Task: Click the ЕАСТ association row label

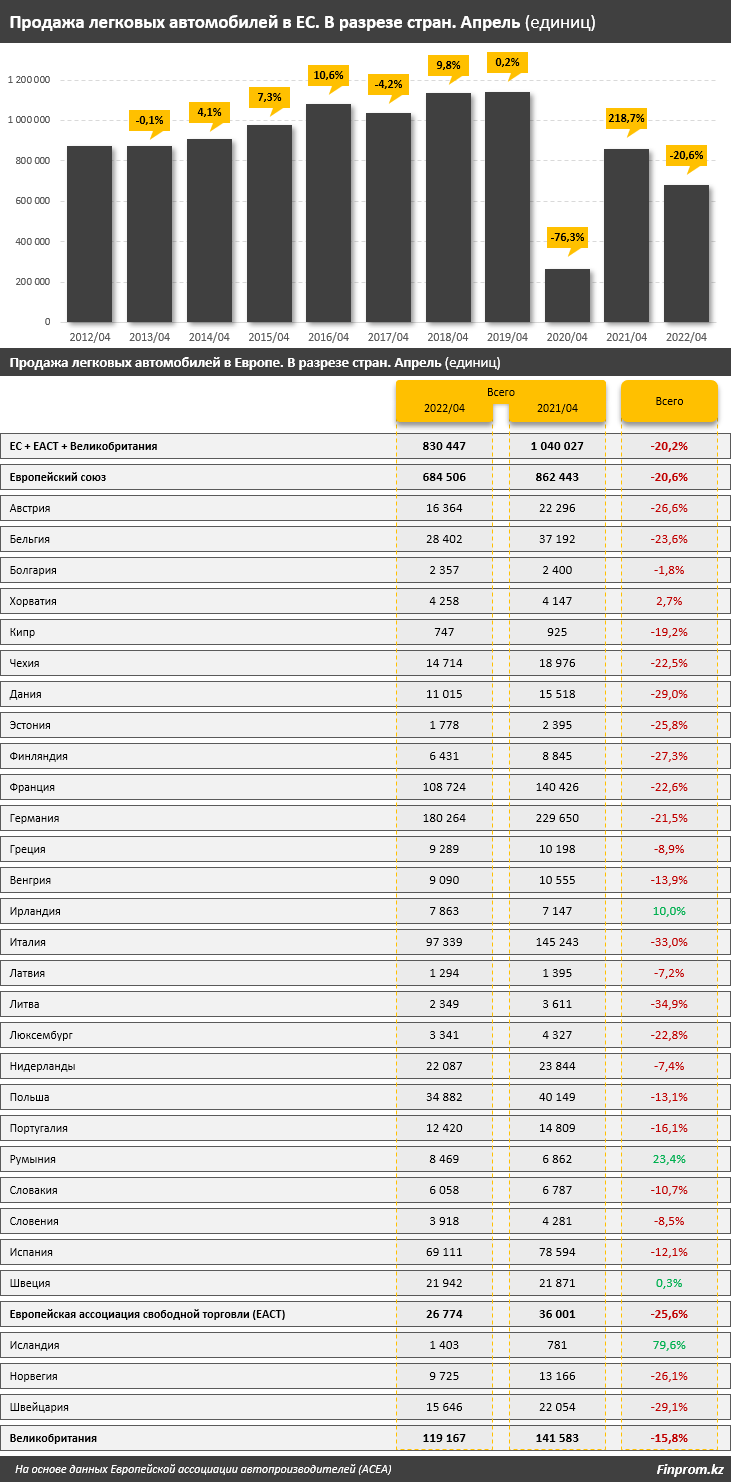Action: (147, 1314)
